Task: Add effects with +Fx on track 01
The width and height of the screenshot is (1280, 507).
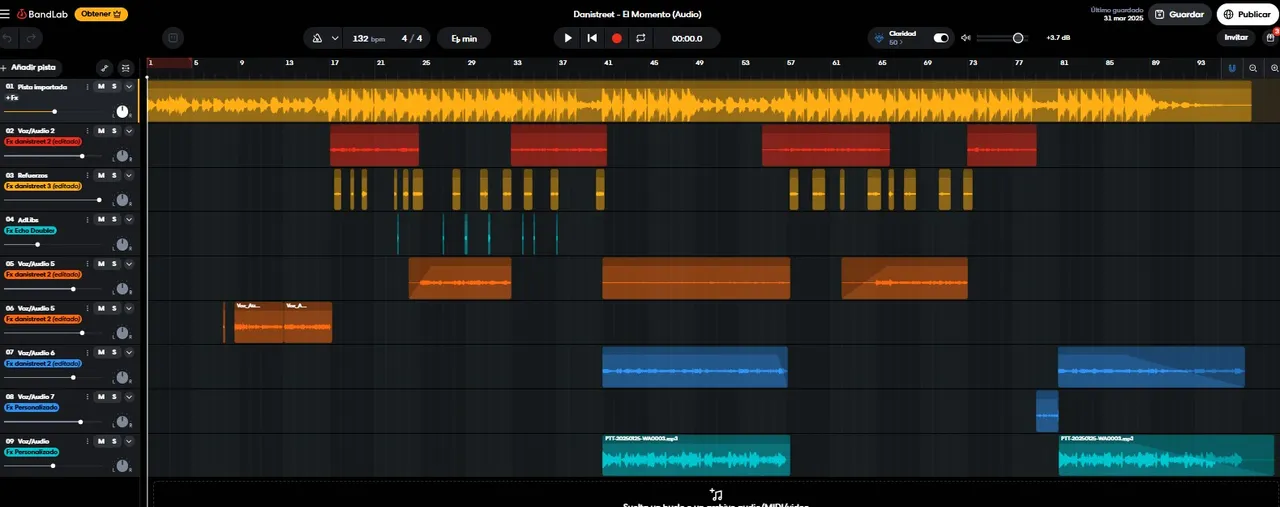Action: (11, 98)
